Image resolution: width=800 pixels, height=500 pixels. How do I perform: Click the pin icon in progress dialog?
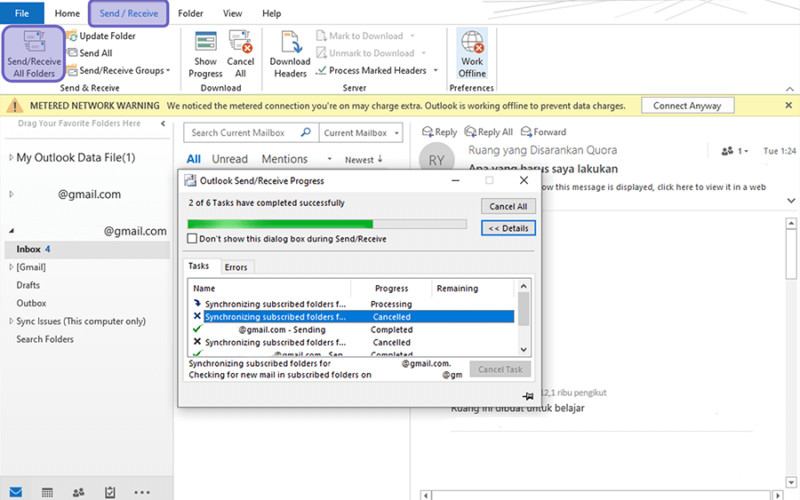tap(528, 396)
